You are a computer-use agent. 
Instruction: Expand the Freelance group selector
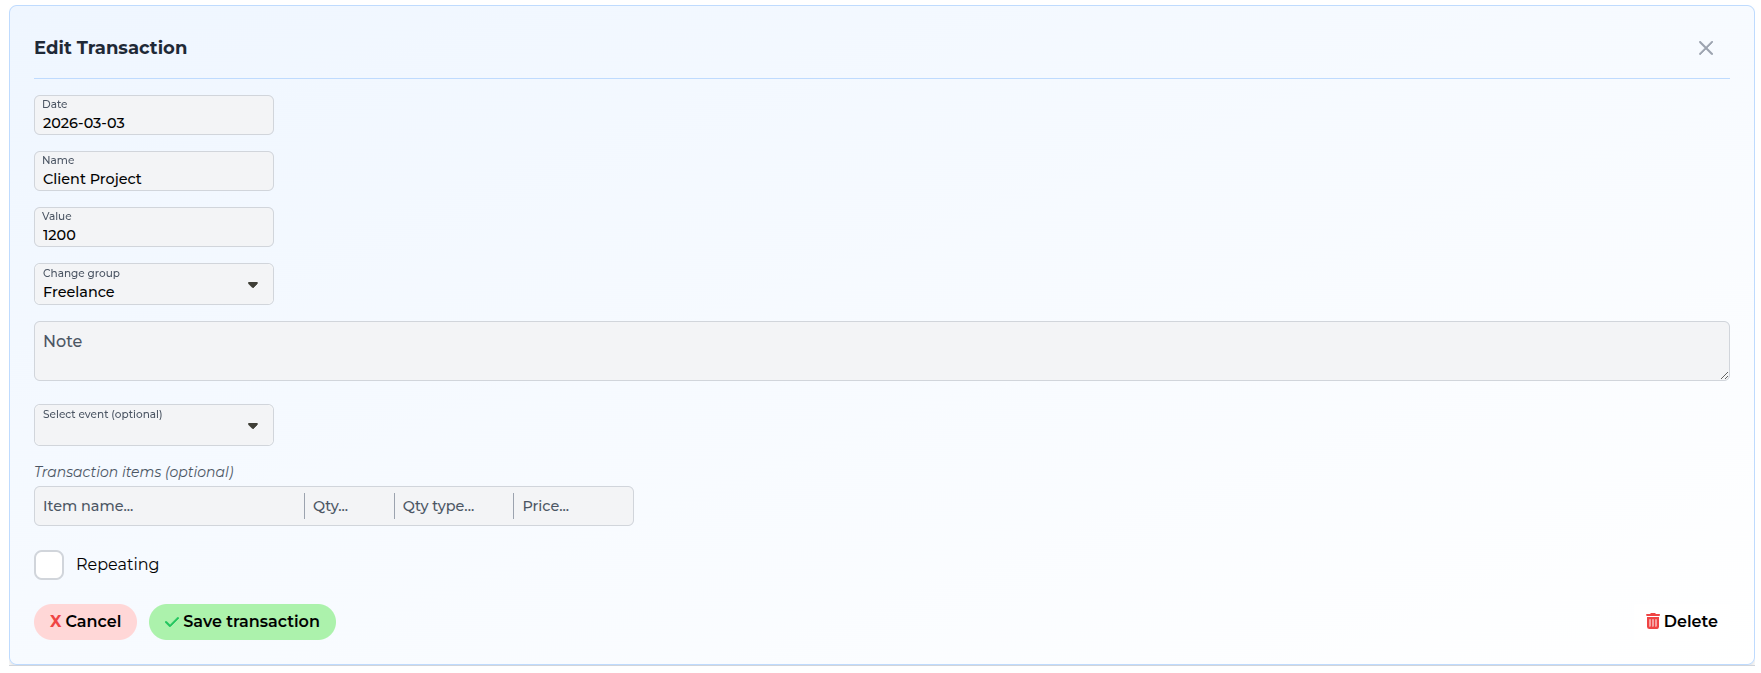tap(153, 284)
